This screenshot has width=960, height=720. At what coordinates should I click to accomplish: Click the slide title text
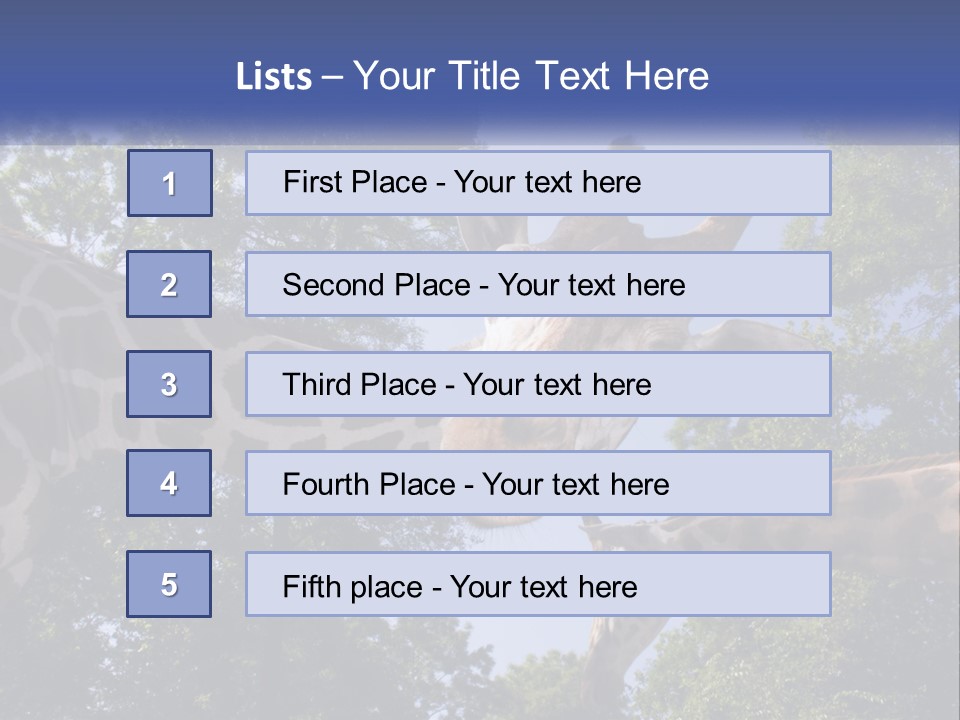click(472, 77)
